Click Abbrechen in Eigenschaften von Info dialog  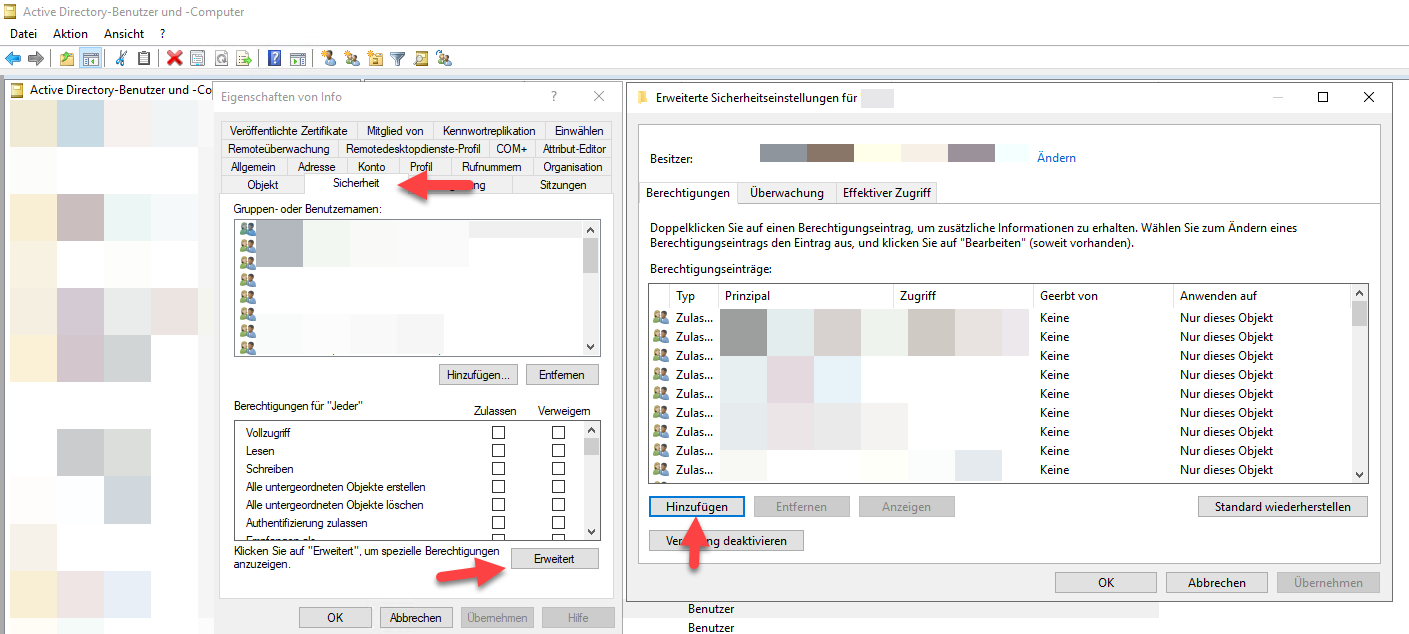coord(416,618)
